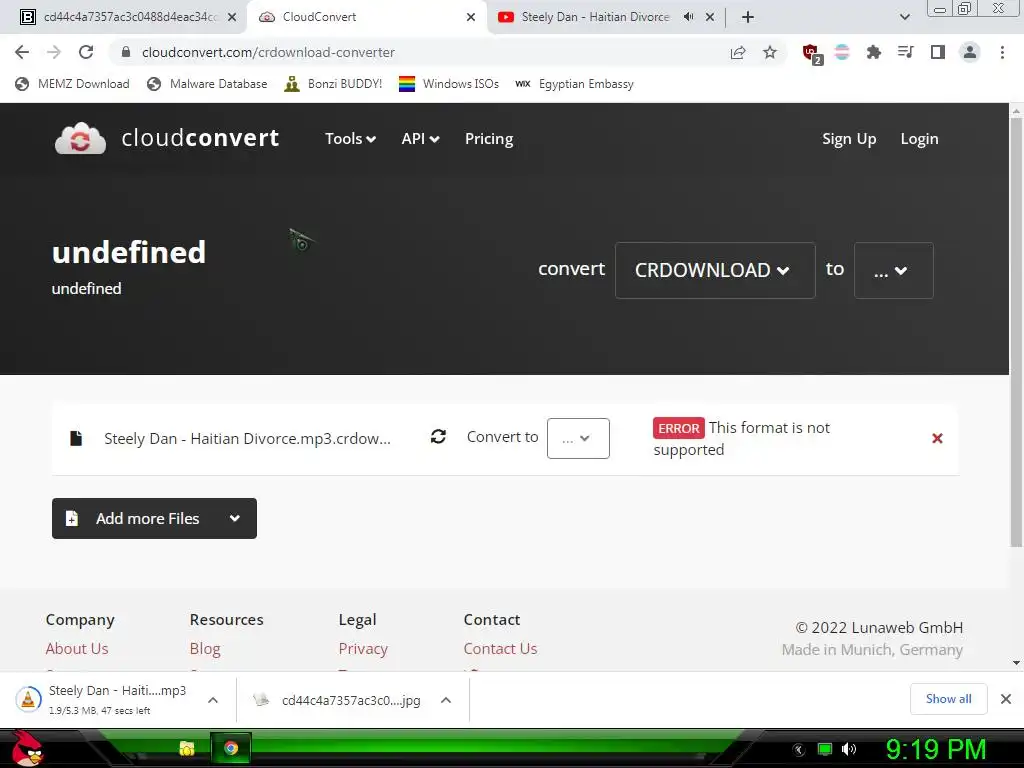Close the downloads bar
This screenshot has width=1024, height=768.
coord(1006,699)
